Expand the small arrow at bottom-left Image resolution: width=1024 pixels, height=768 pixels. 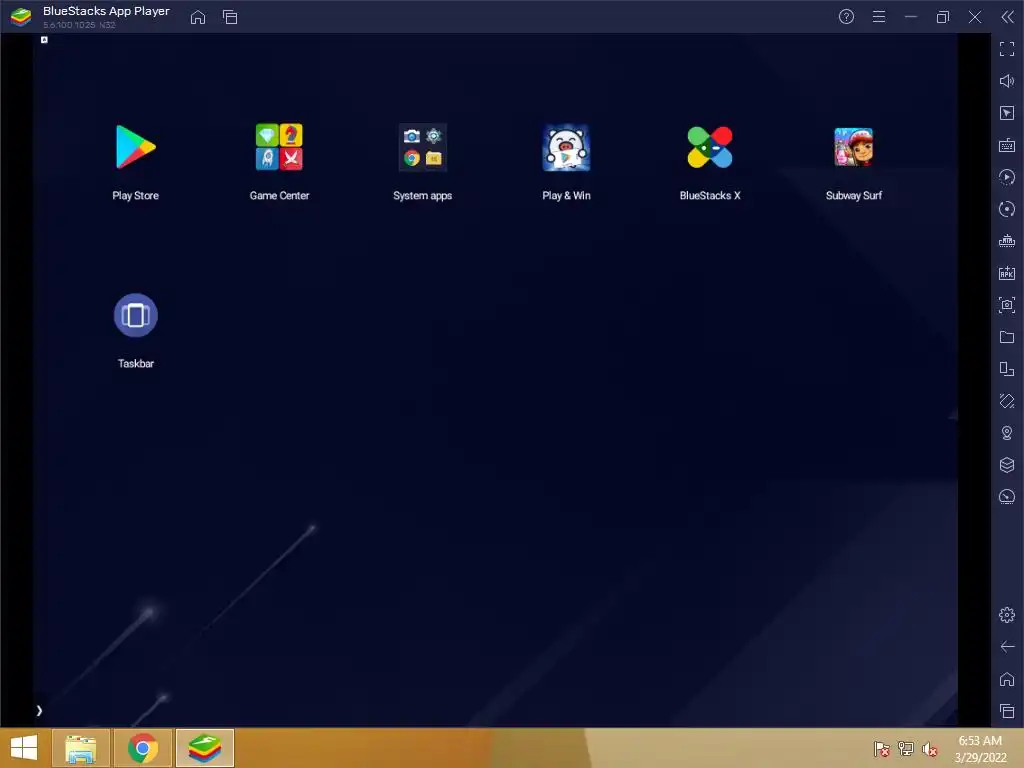pyautogui.click(x=39, y=711)
